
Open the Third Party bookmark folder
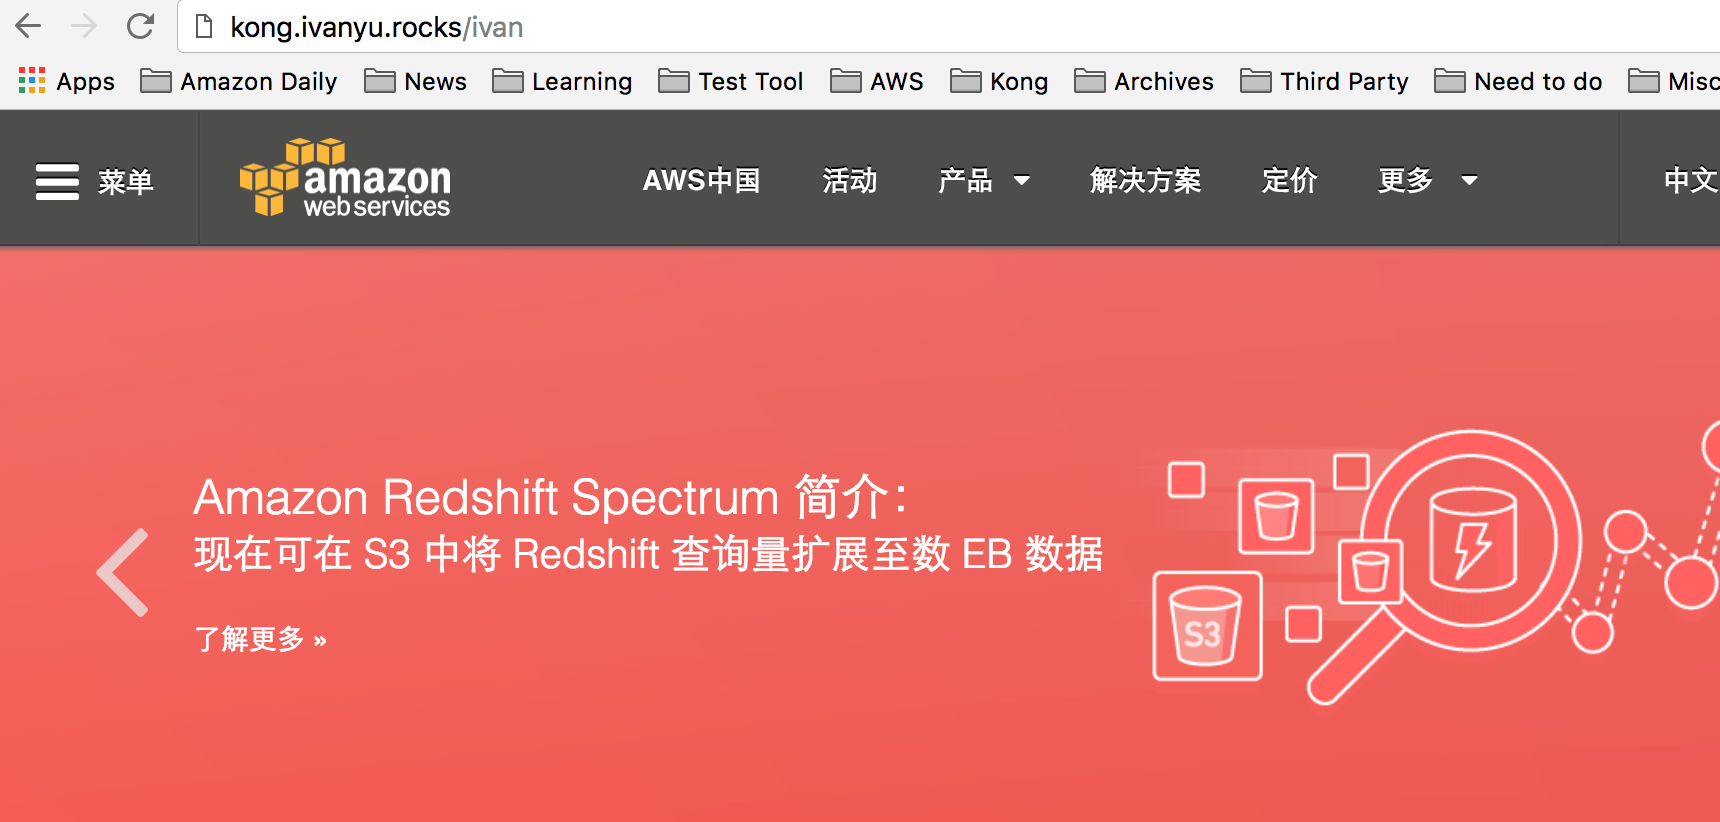(1324, 81)
